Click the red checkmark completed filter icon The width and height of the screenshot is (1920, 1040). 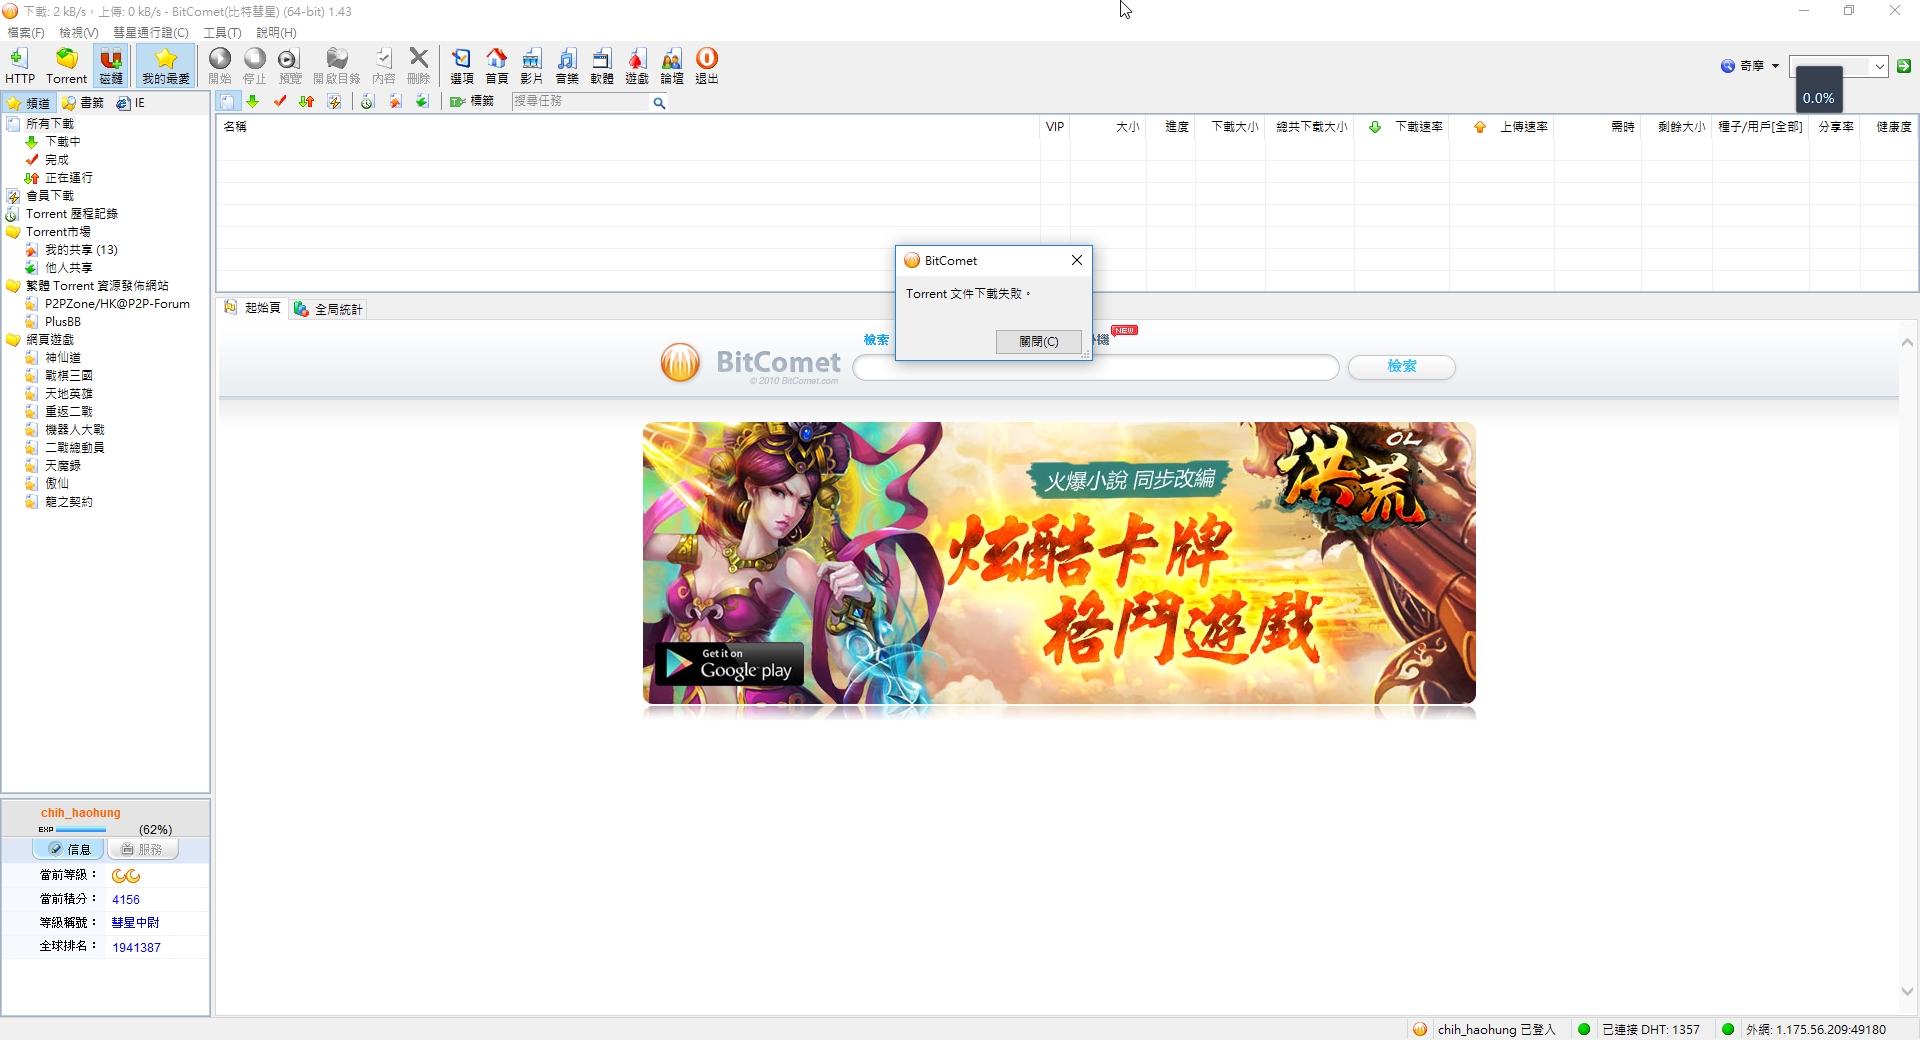(280, 102)
